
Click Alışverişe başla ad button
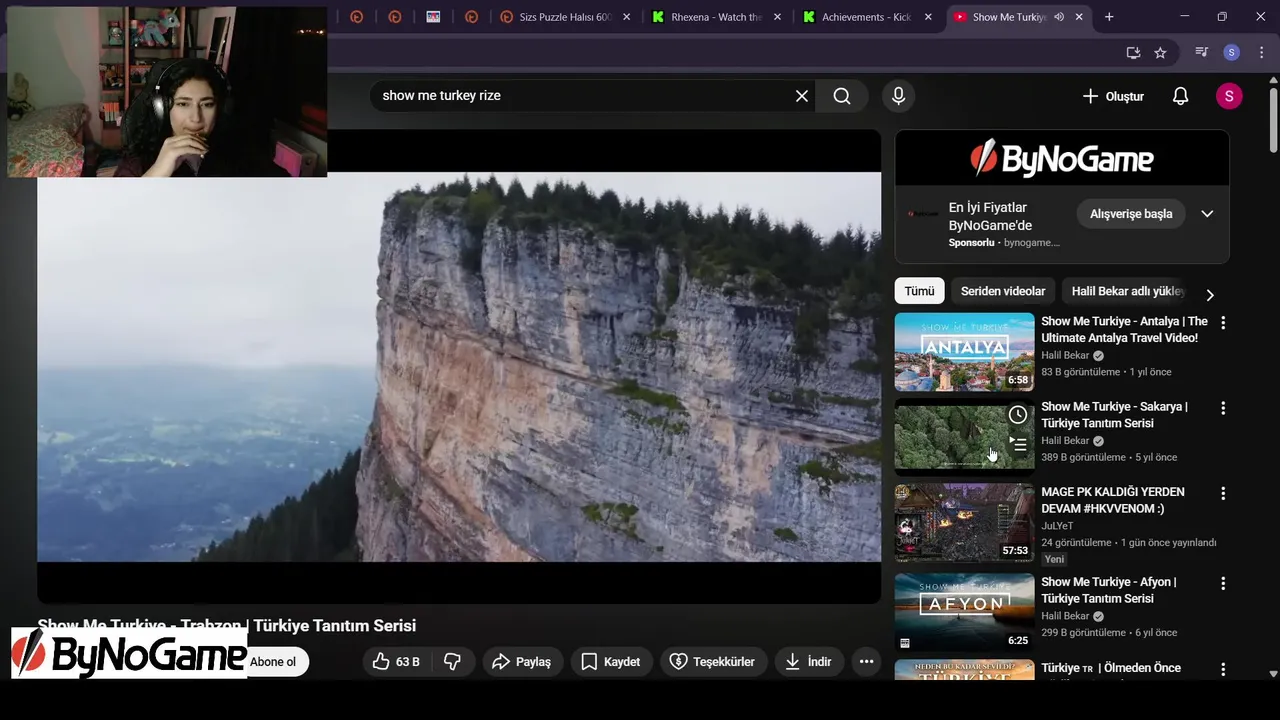tap(1131, 214)
